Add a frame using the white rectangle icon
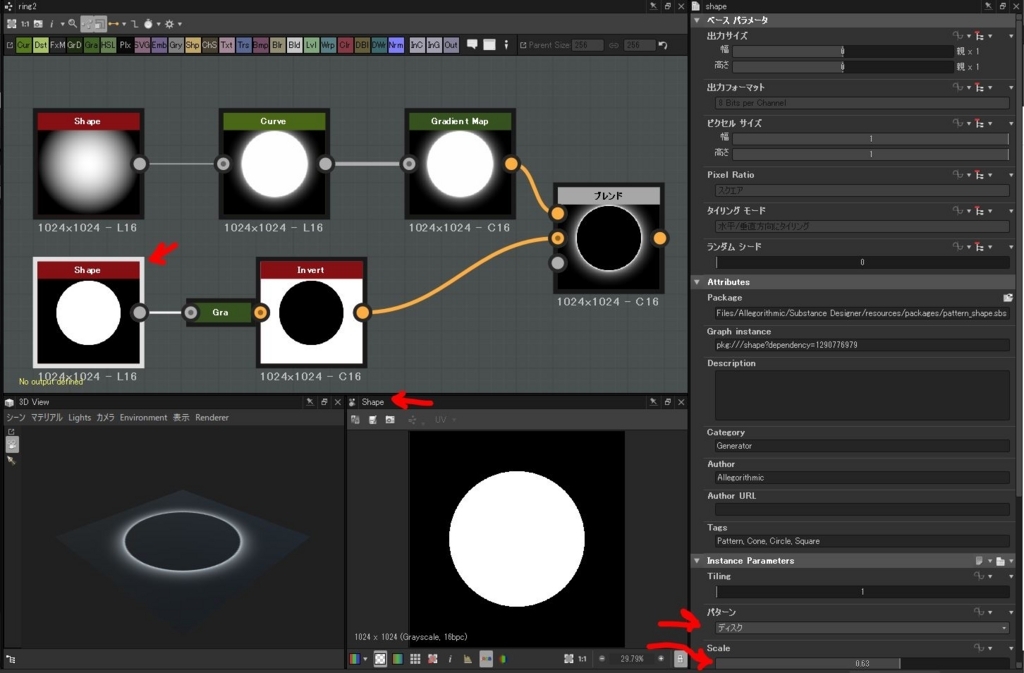This screenshot has height=673, width=1024. [x=489, y=45]
